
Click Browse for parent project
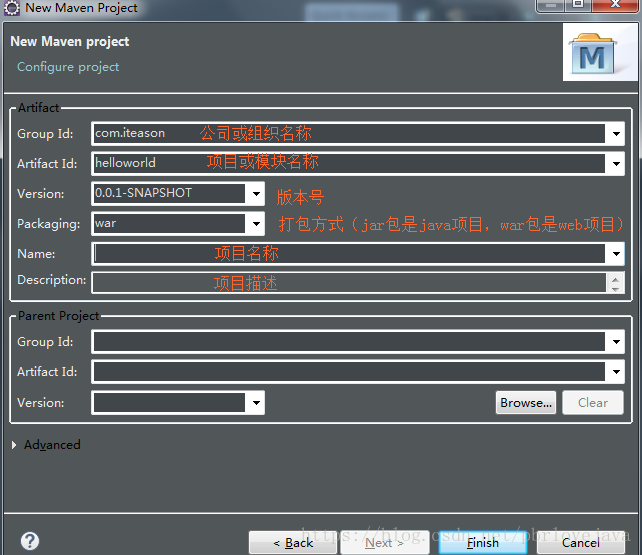[526, 403]
